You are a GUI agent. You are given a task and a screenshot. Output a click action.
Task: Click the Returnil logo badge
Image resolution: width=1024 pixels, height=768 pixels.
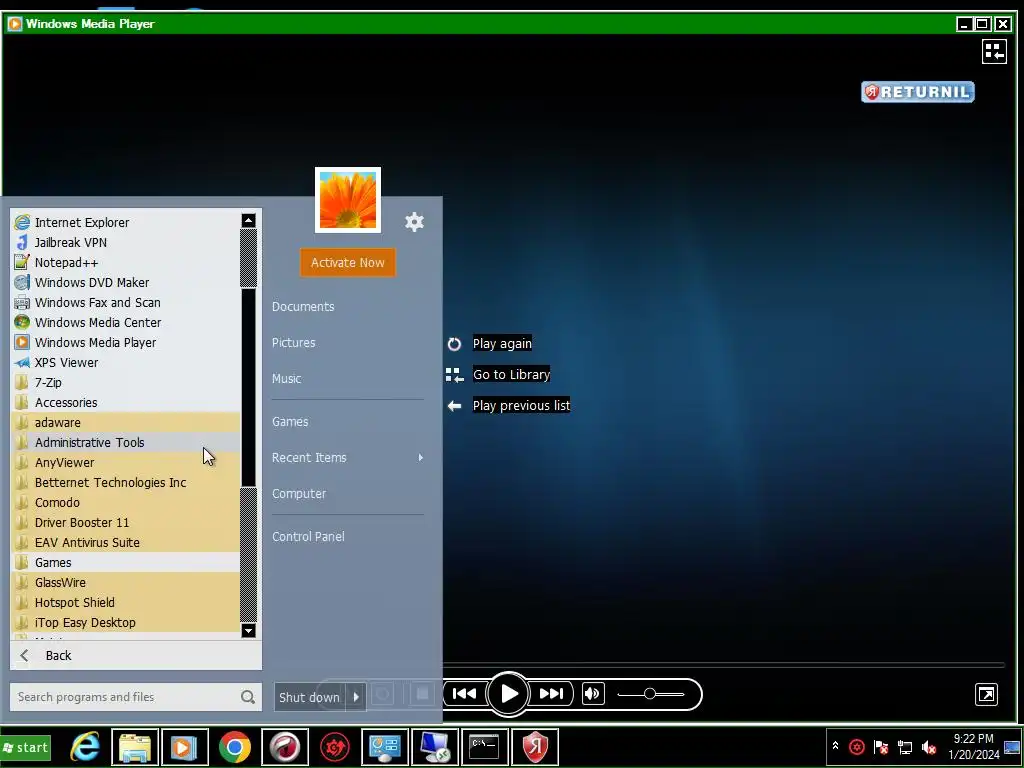click(x=918, y=92)
